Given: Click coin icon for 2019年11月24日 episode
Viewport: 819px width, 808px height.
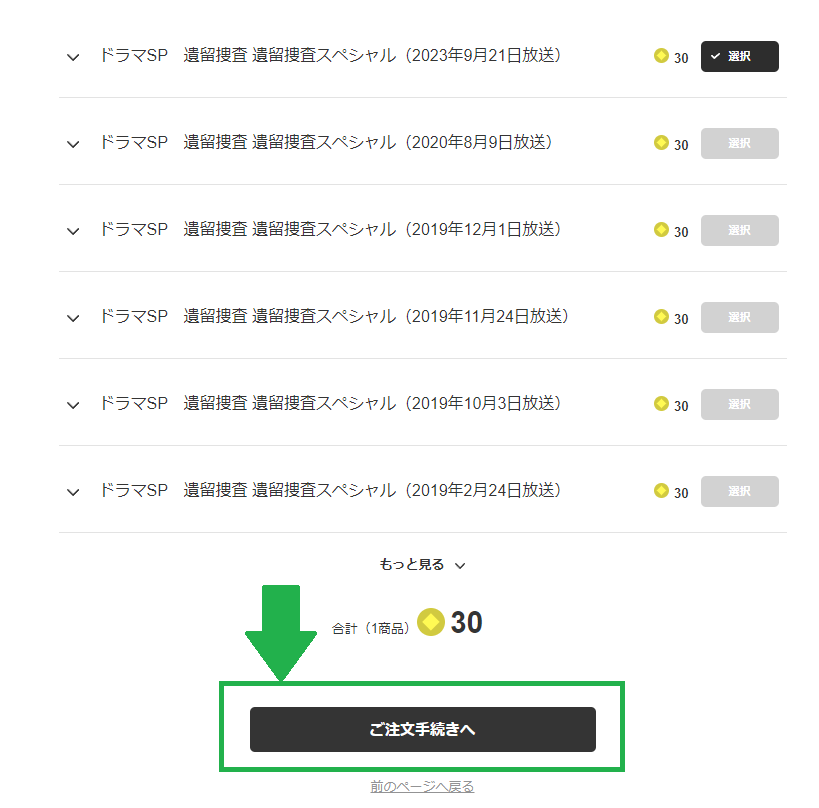Looking at the screenshot, I should [x=661, y=317].
